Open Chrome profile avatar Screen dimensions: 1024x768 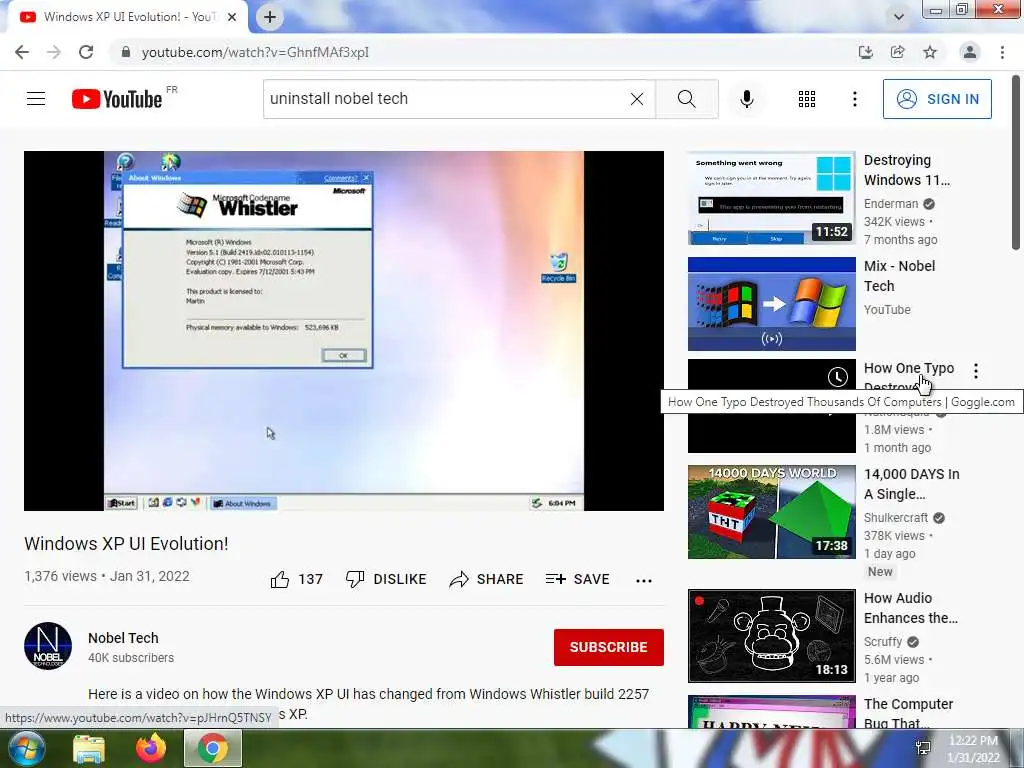pyautogui.click(x=970, y=52)
